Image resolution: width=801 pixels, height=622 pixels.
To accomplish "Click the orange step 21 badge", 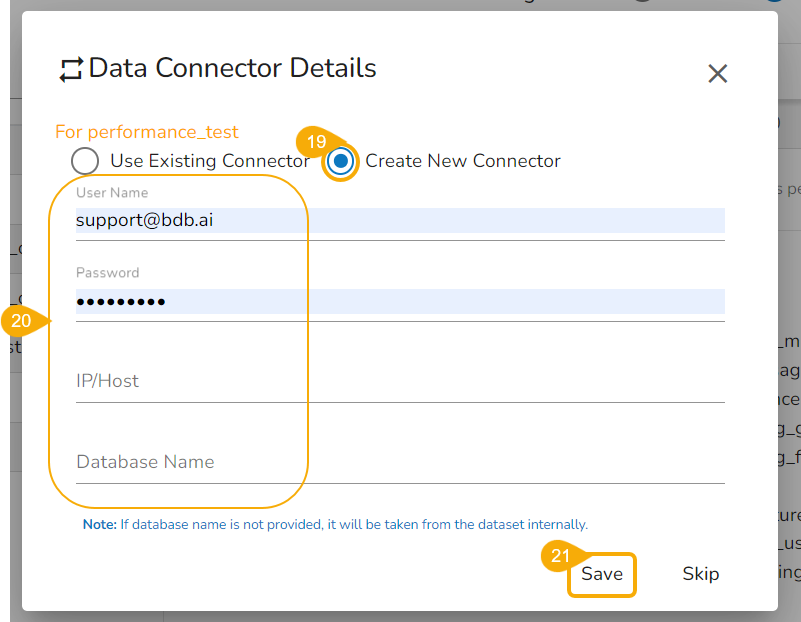I will click(560, 555).
